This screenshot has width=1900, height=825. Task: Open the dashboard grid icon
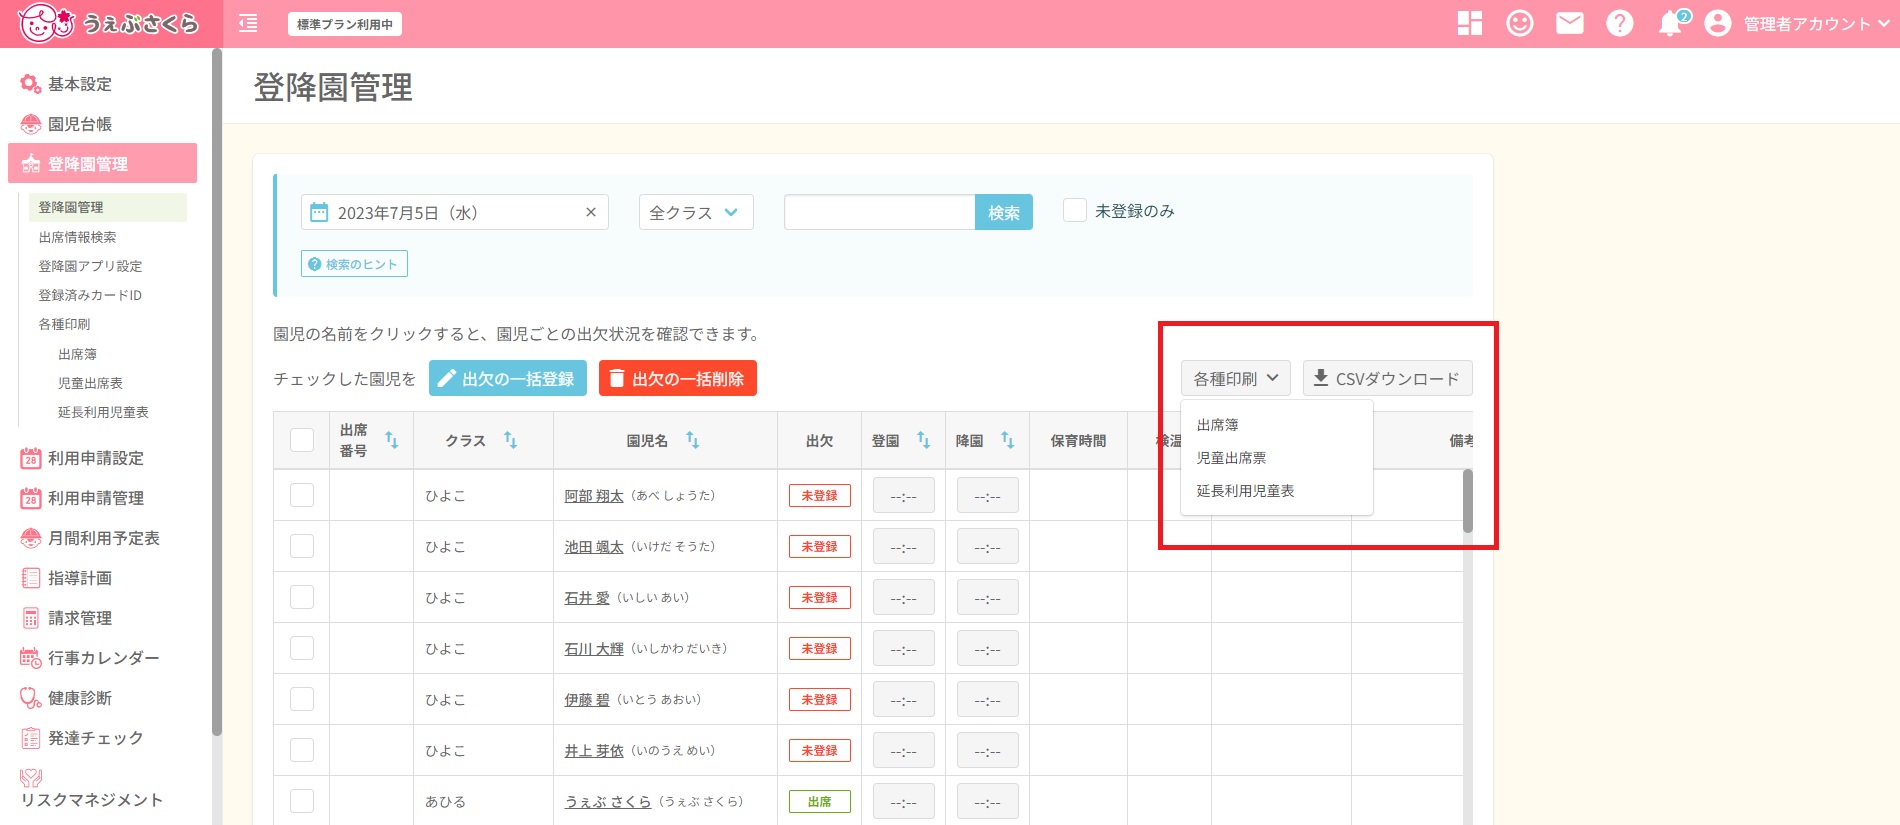[1470, 23]
